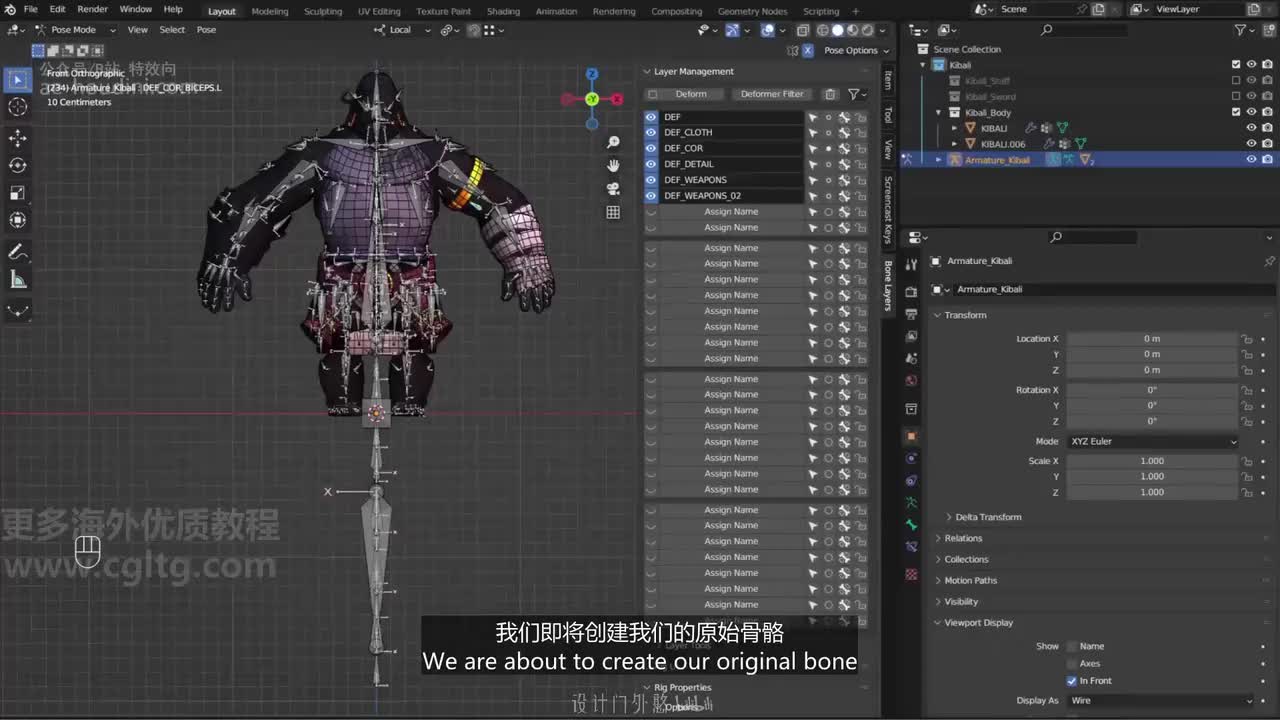Screen dimensions: 1280x720
Task: Click the zoom magnifier viewport icon
Action: click(613, 142)
